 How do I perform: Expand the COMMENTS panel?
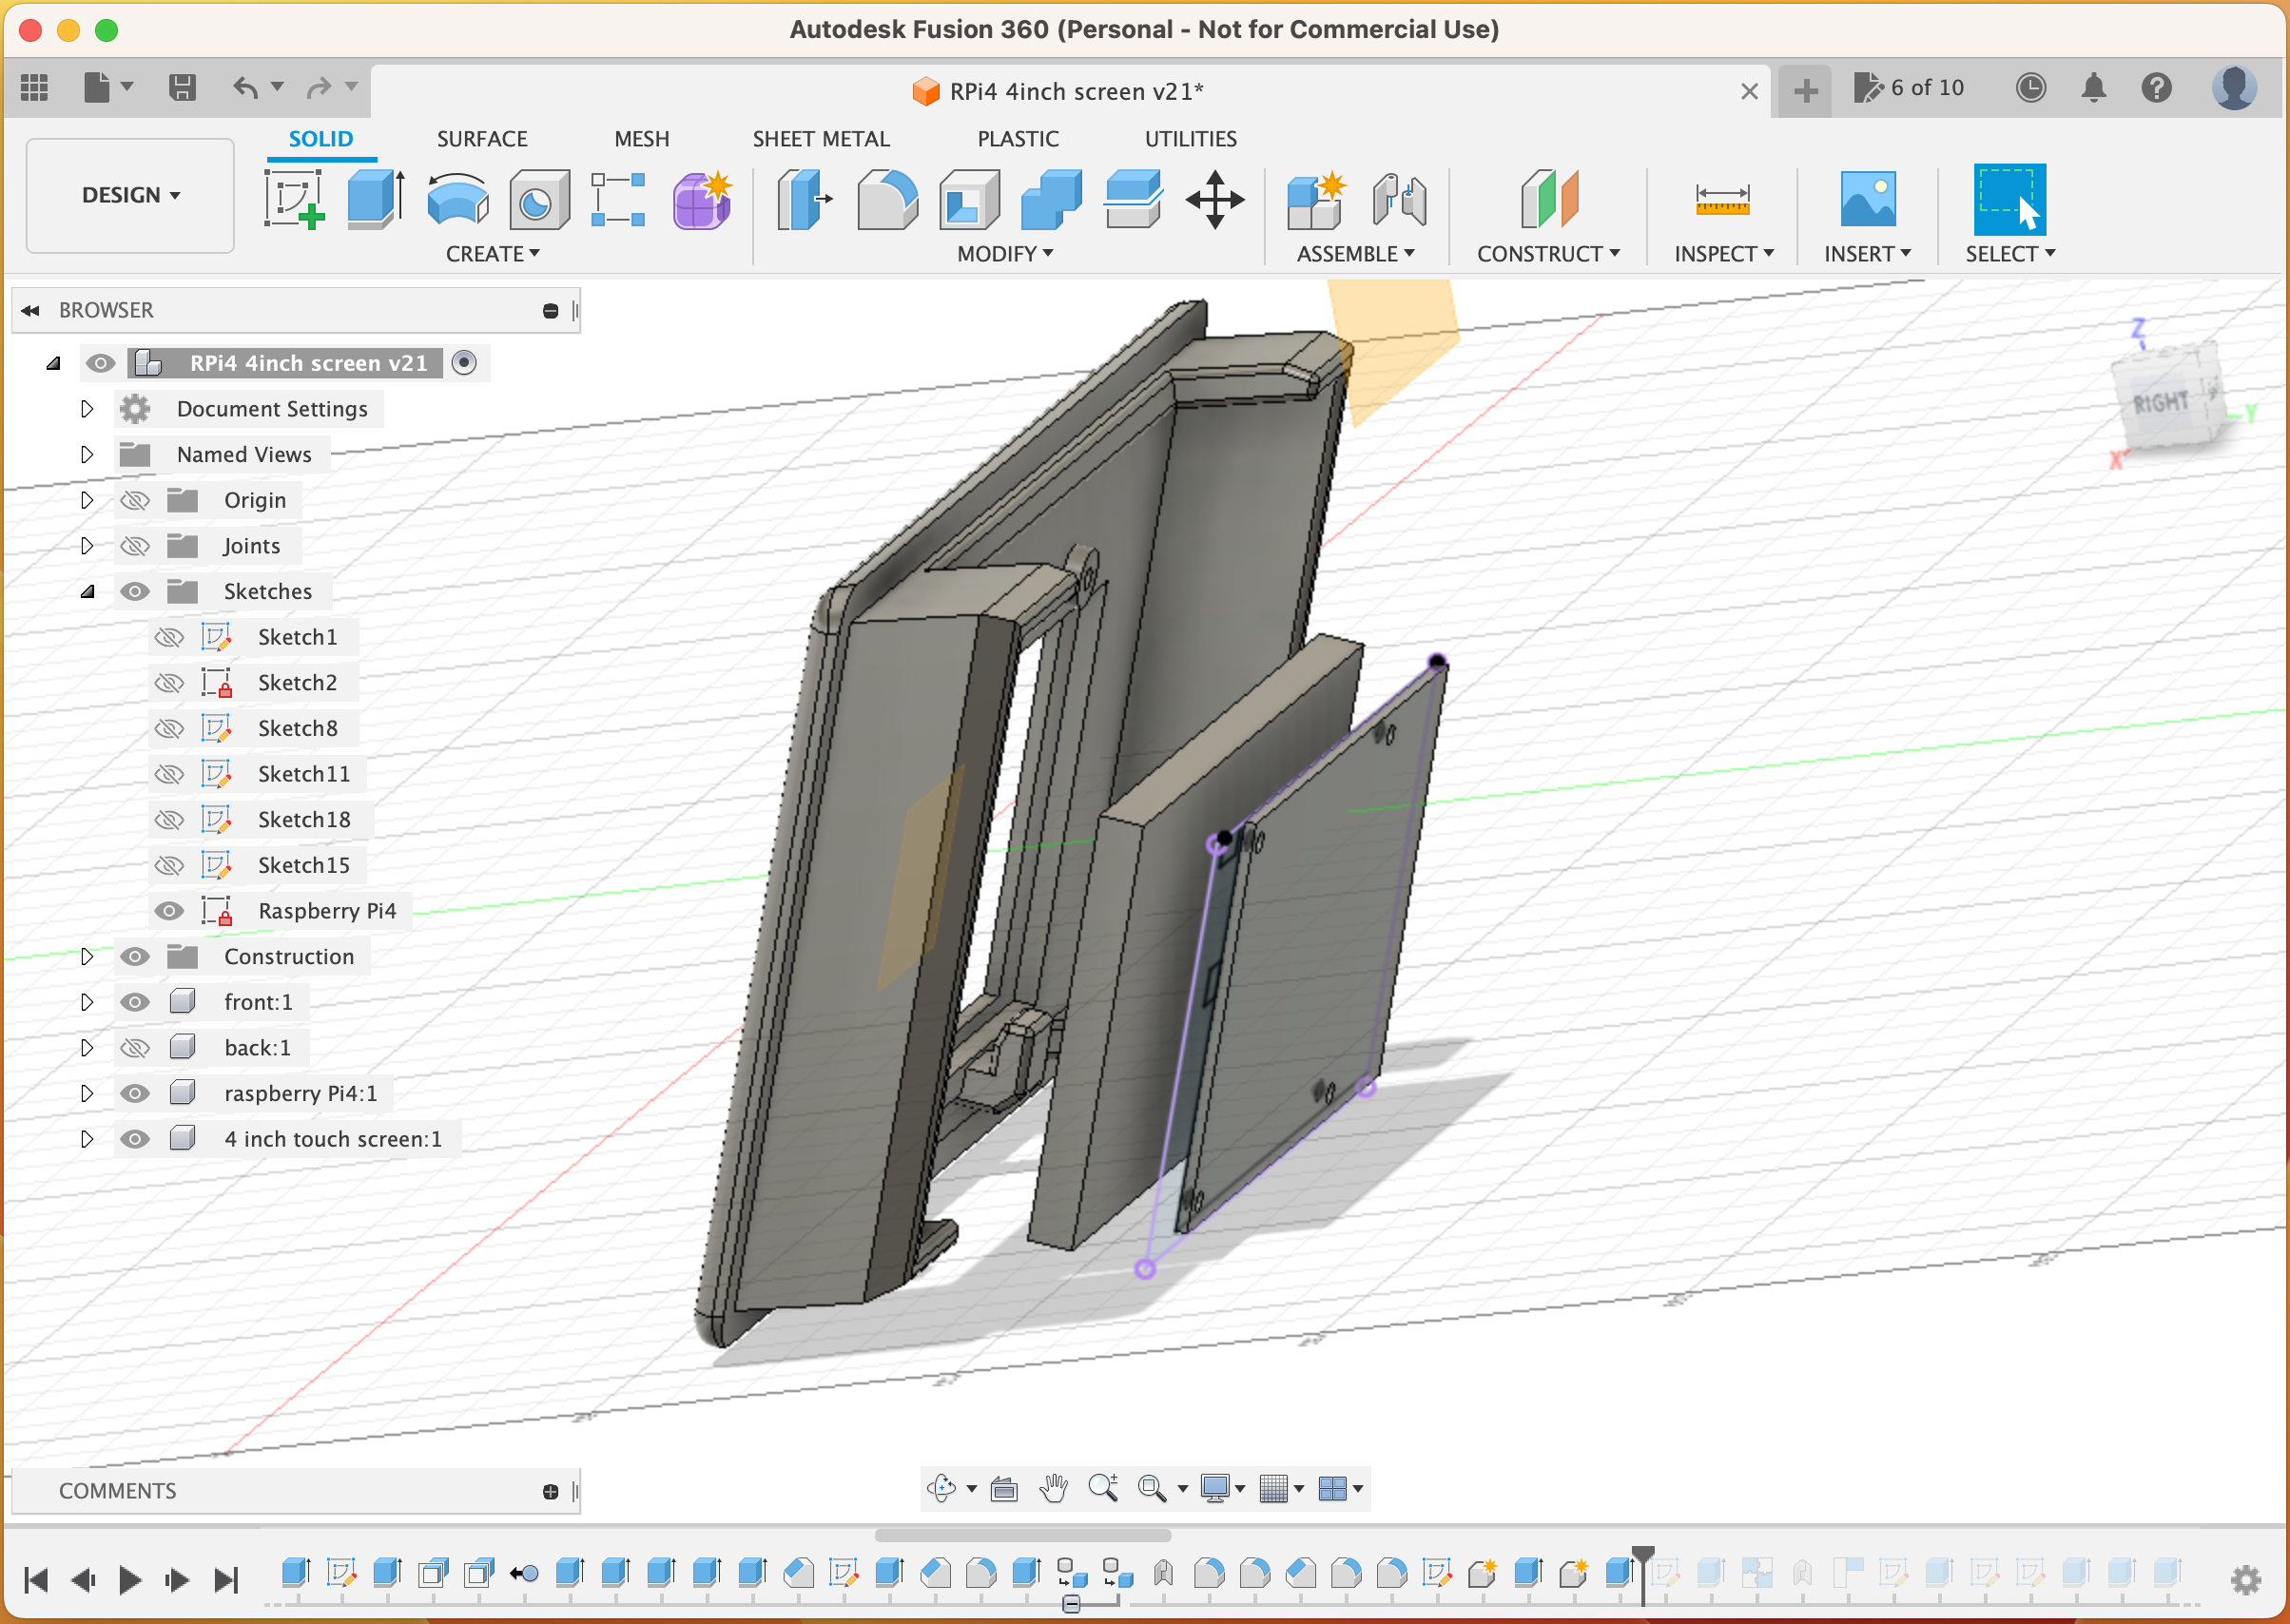click(550, 1491)
